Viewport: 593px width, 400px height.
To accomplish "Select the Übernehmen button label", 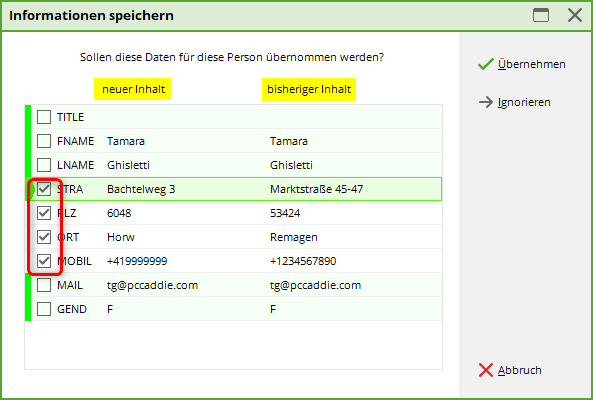I will [531, 64].
